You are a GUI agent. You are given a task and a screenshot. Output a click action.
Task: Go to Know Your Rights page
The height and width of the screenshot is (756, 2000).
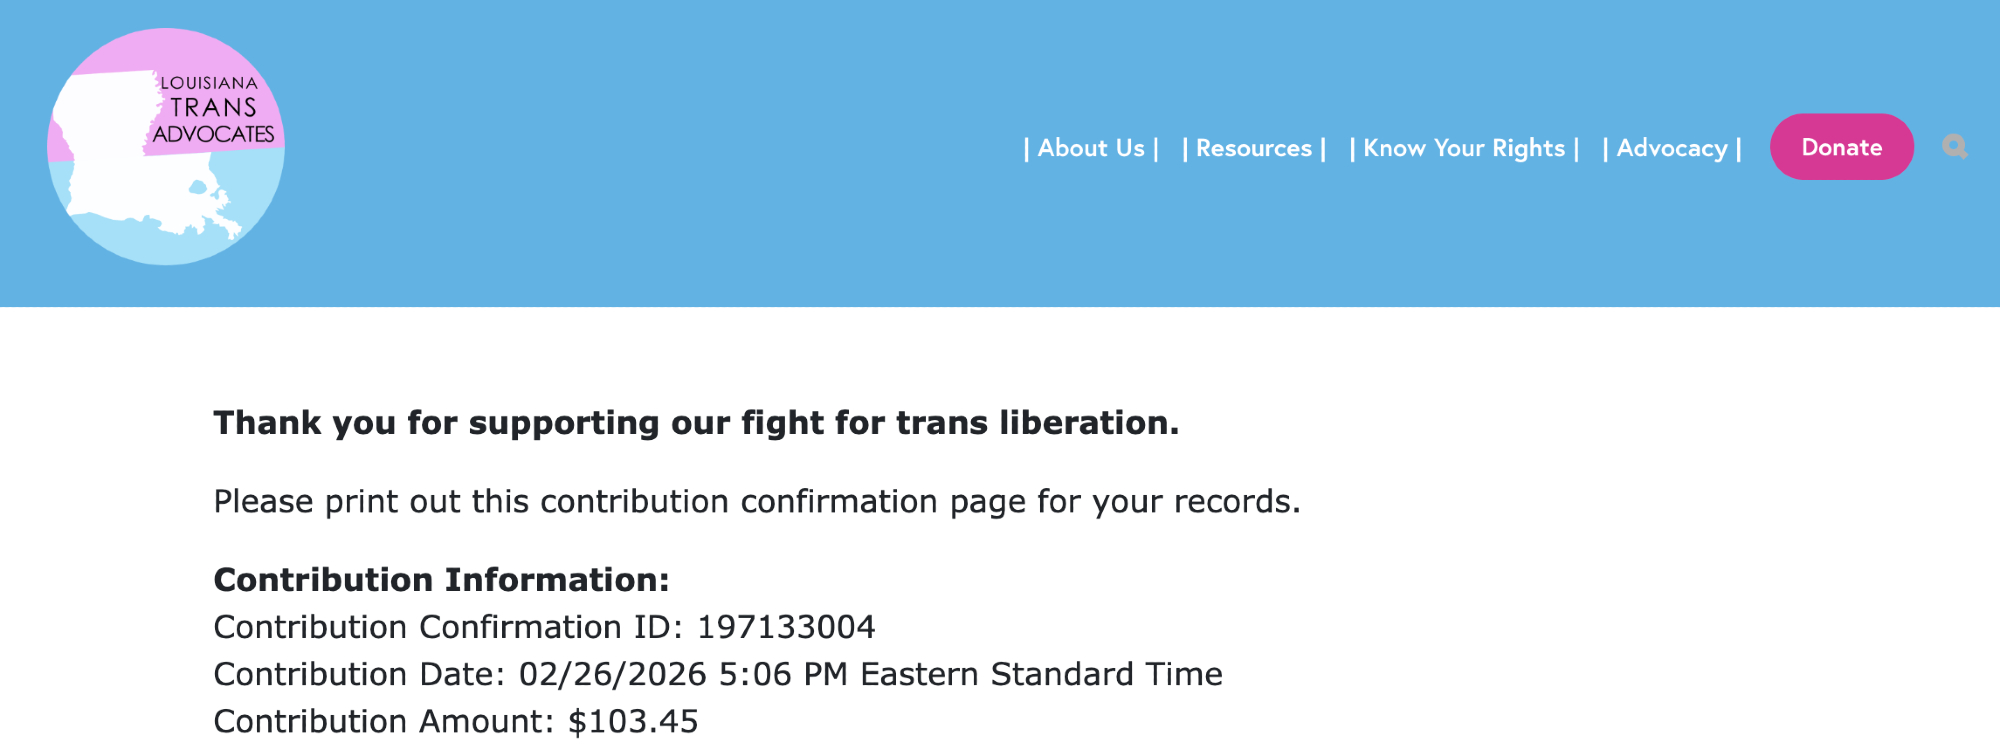1464,148
